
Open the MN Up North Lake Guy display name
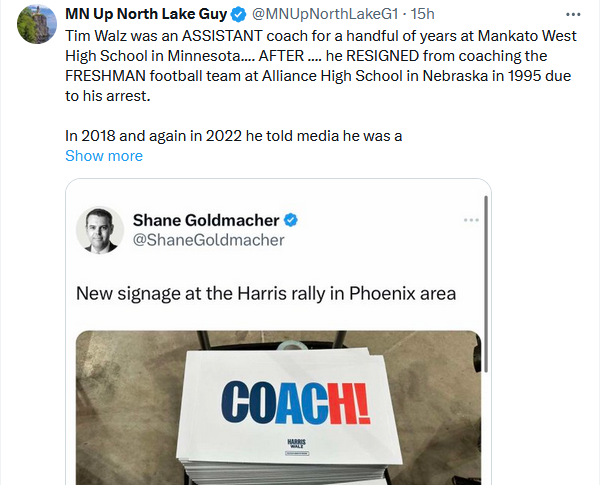[146, 15]
